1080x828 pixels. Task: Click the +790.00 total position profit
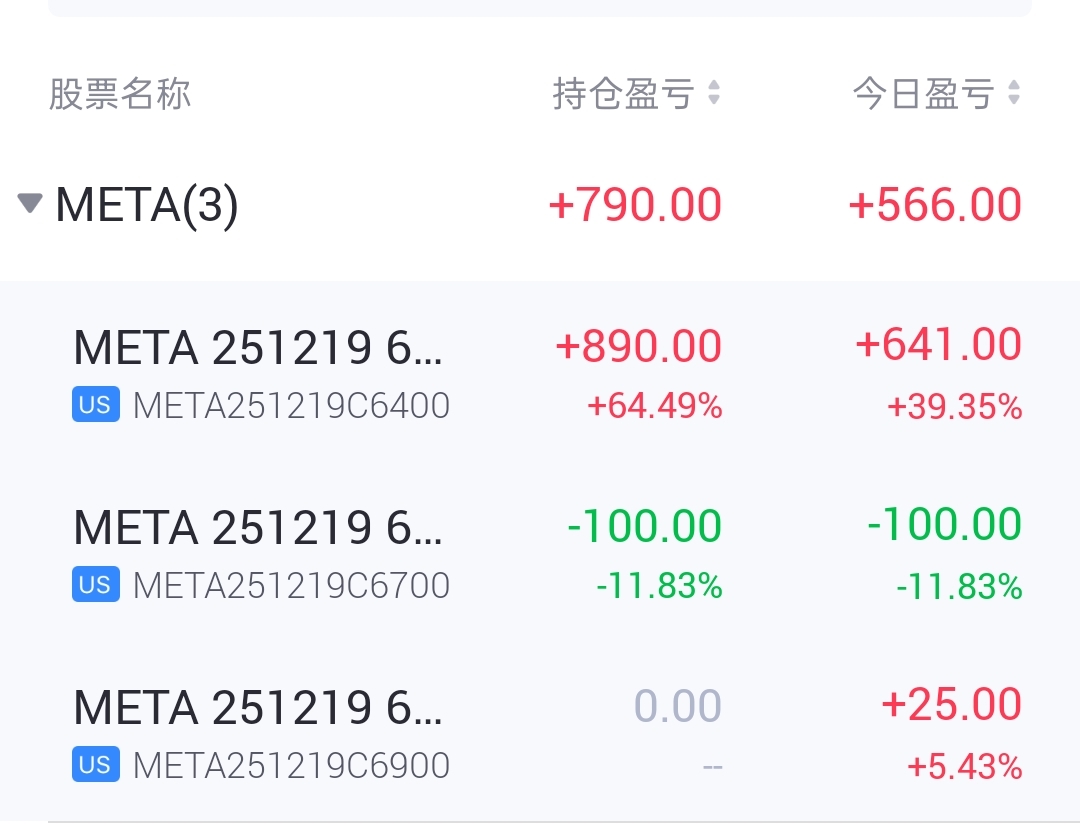(x=635, y=205)
